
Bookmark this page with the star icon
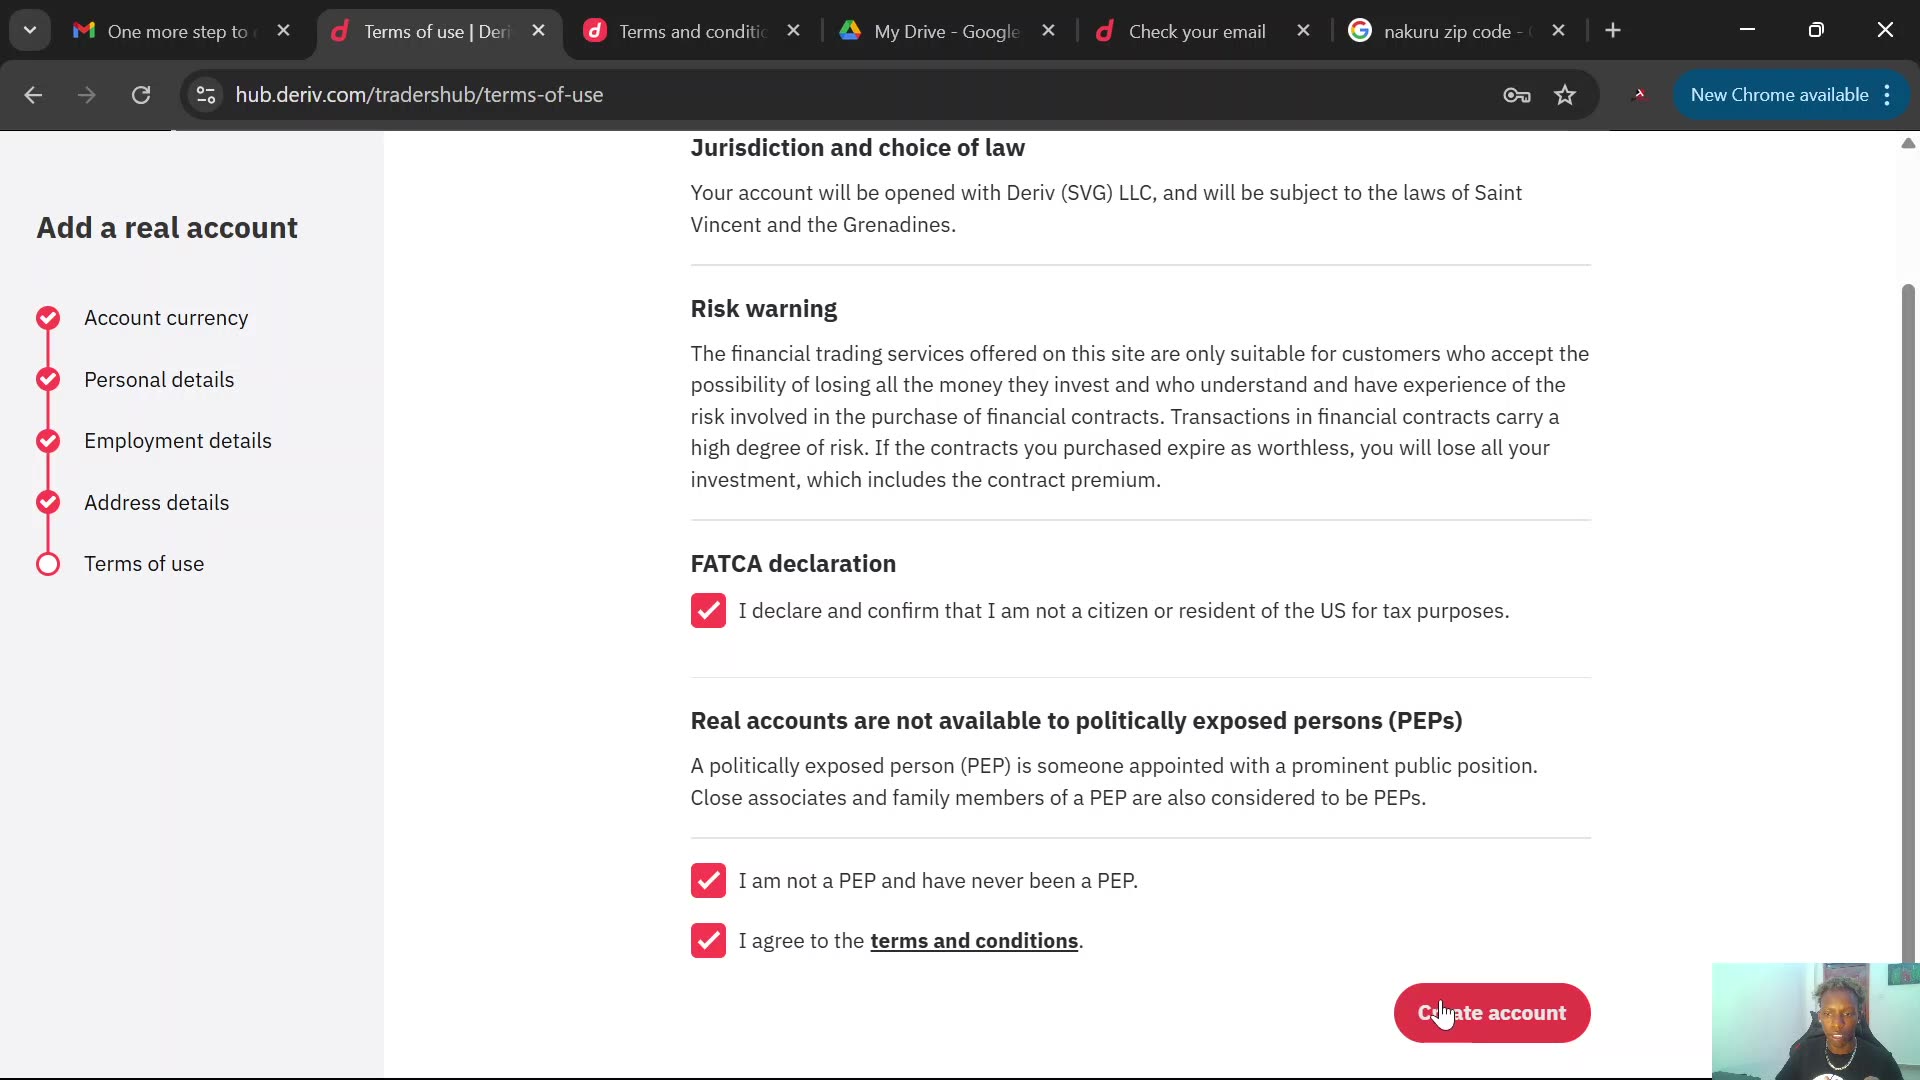1565,95
